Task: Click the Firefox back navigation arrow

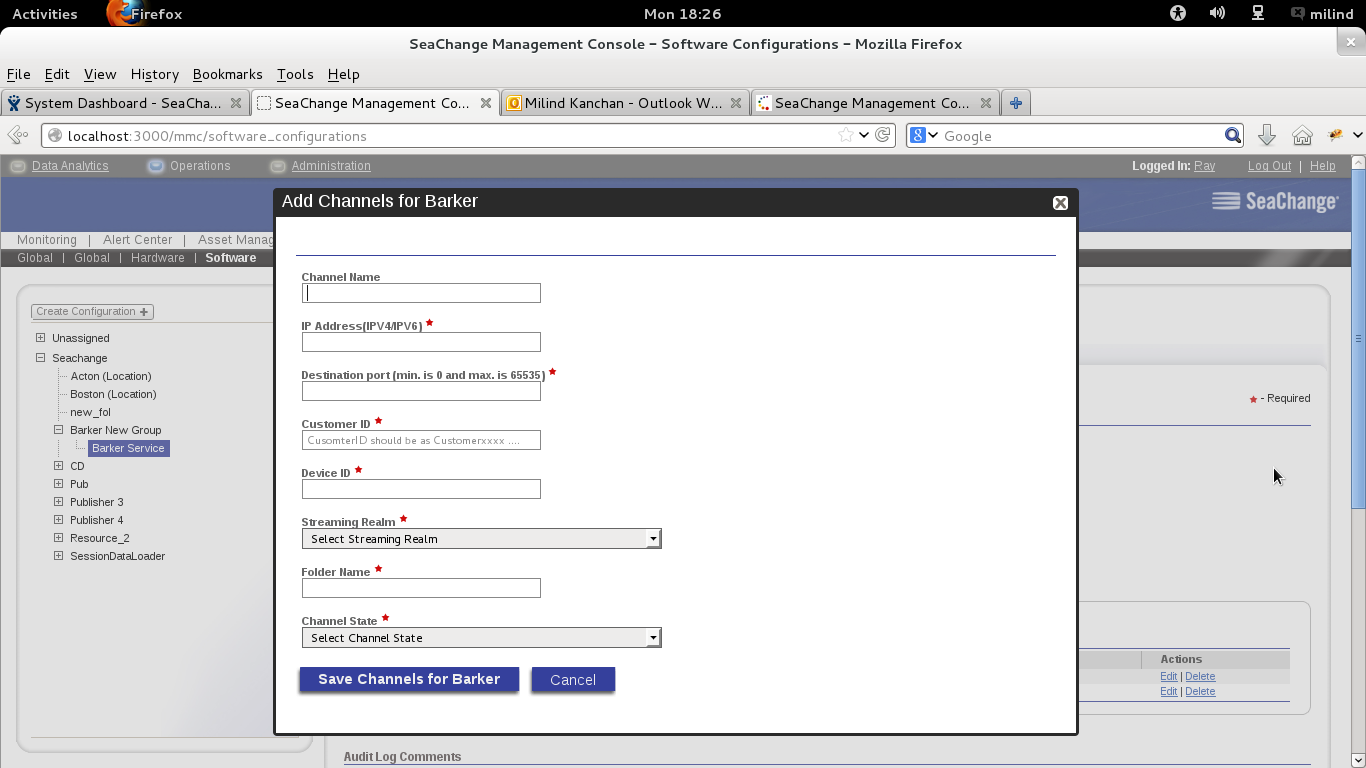Action: click(17, 135)
